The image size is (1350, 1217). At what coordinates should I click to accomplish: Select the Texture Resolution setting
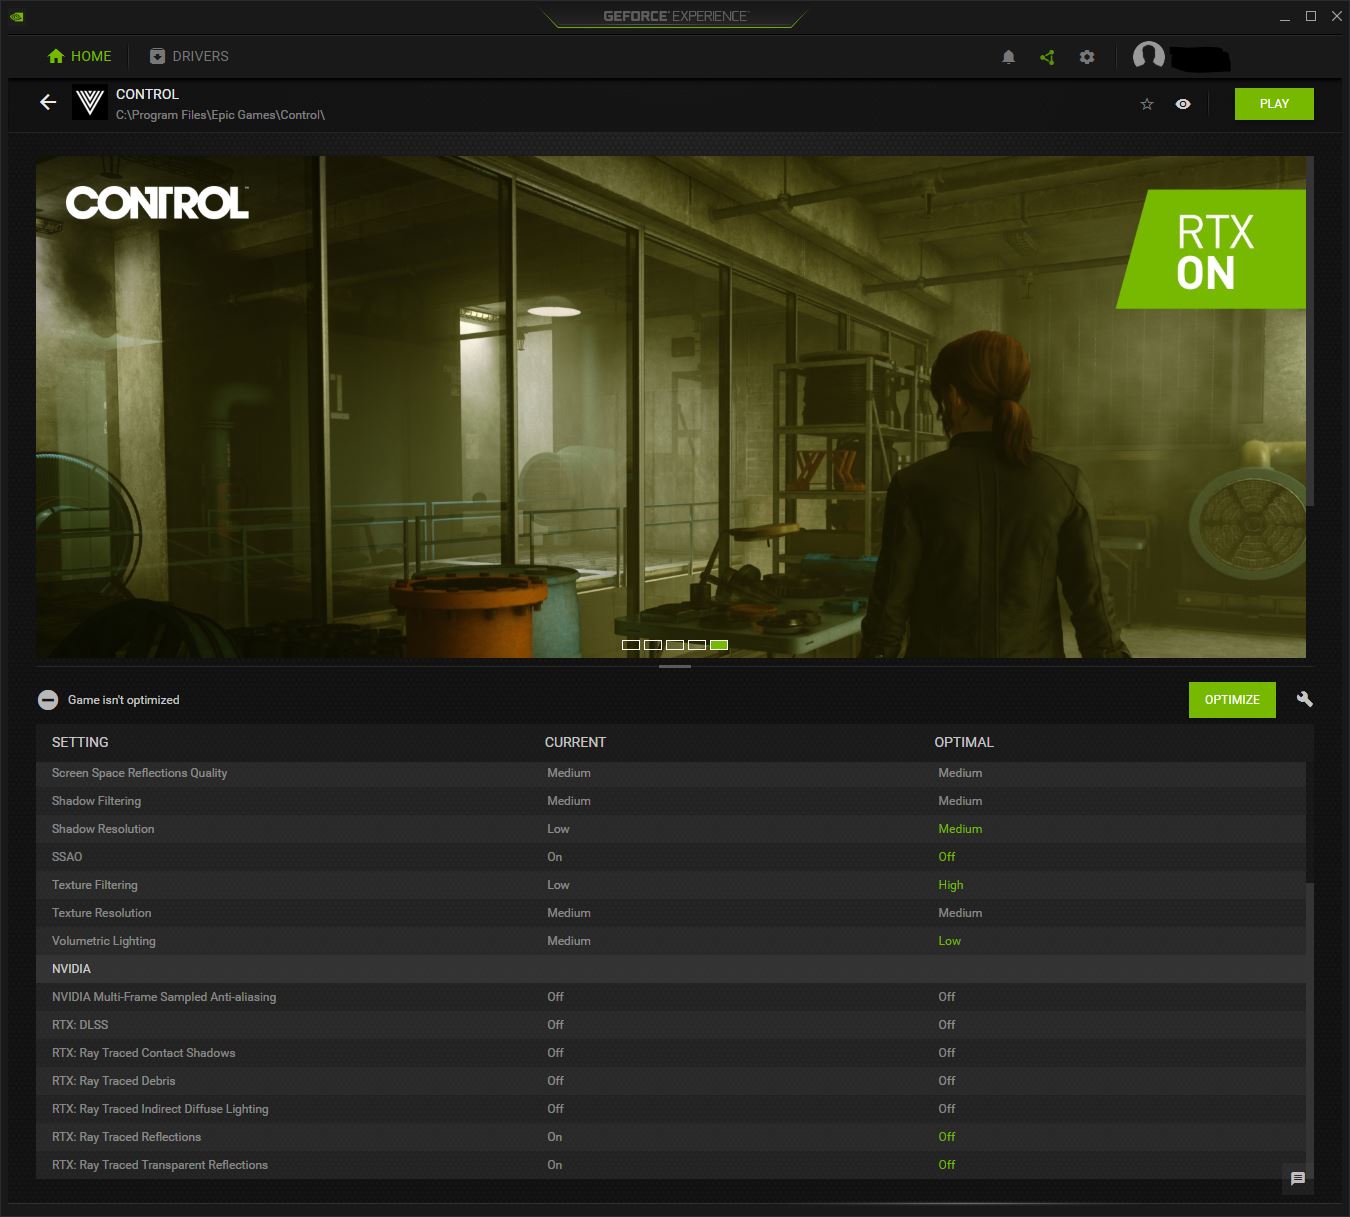tap(671, 913)
